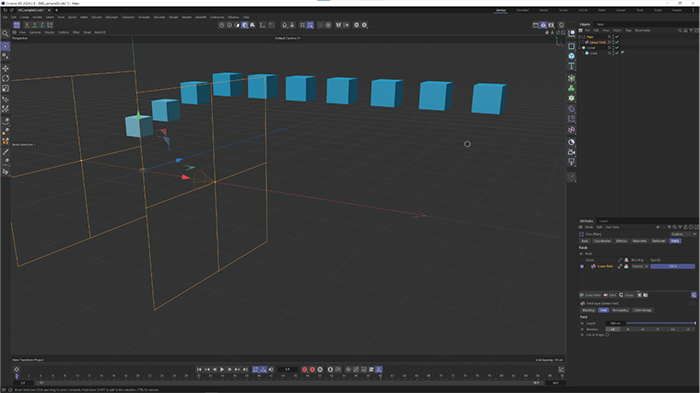Click the Cube primitive icon in right palette

tap(571, 56)
